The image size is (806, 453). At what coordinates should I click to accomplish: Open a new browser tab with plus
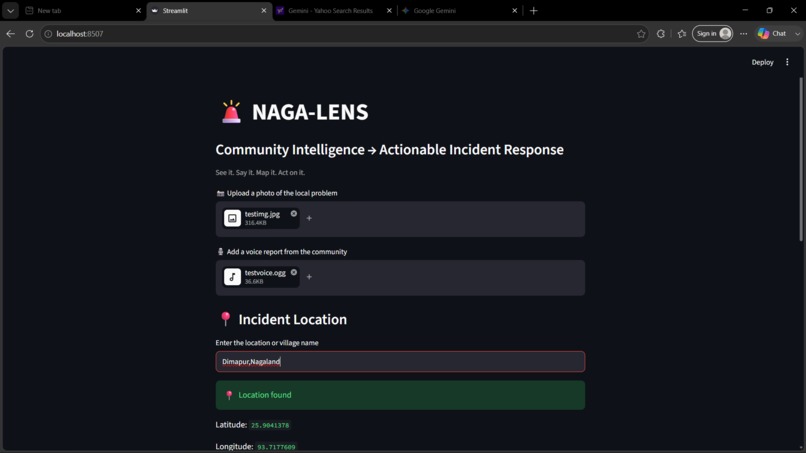534,10
